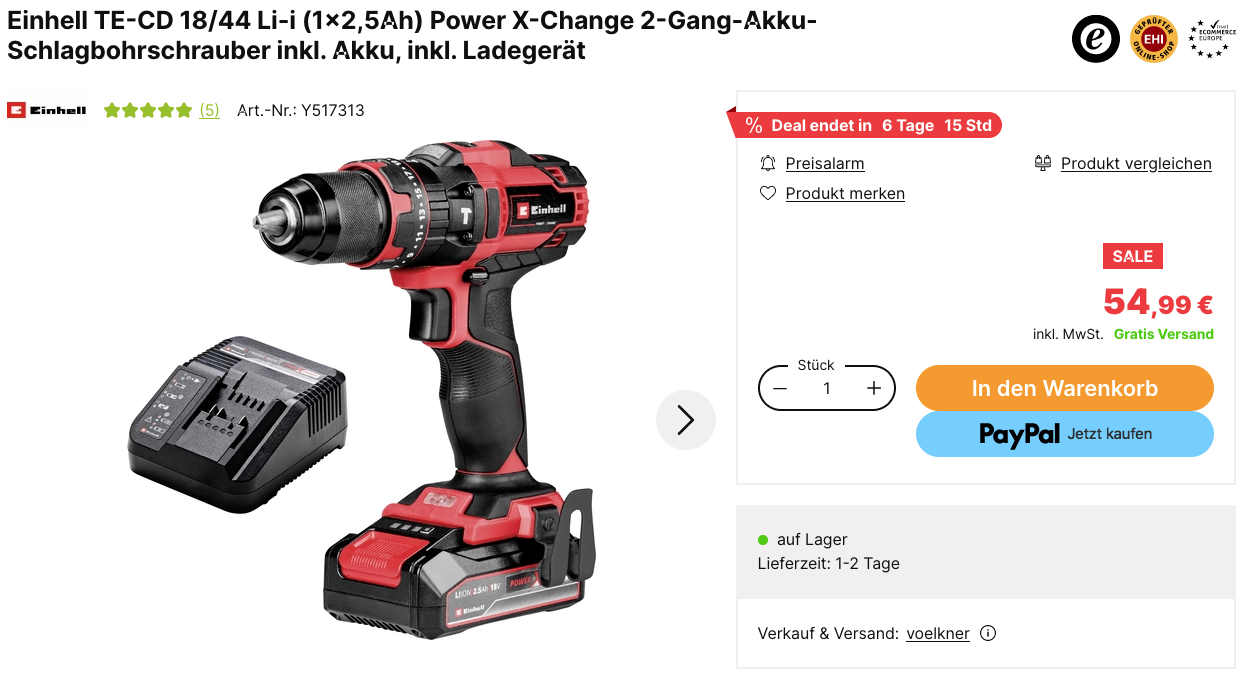Open the voelkner seller link
This screenshot has width=1244, height=681.
pos(938,633)
